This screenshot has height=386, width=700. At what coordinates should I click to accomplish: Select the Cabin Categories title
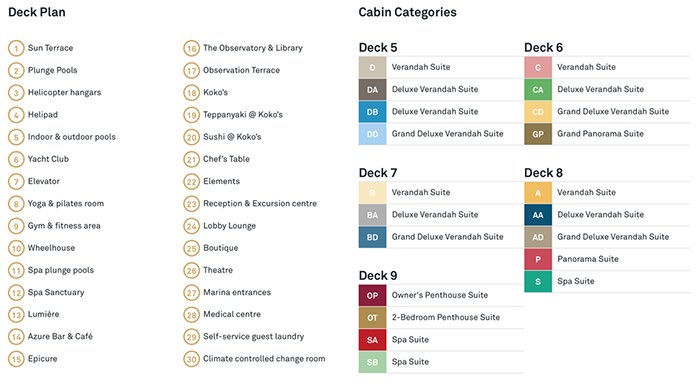tap(408, 12)
